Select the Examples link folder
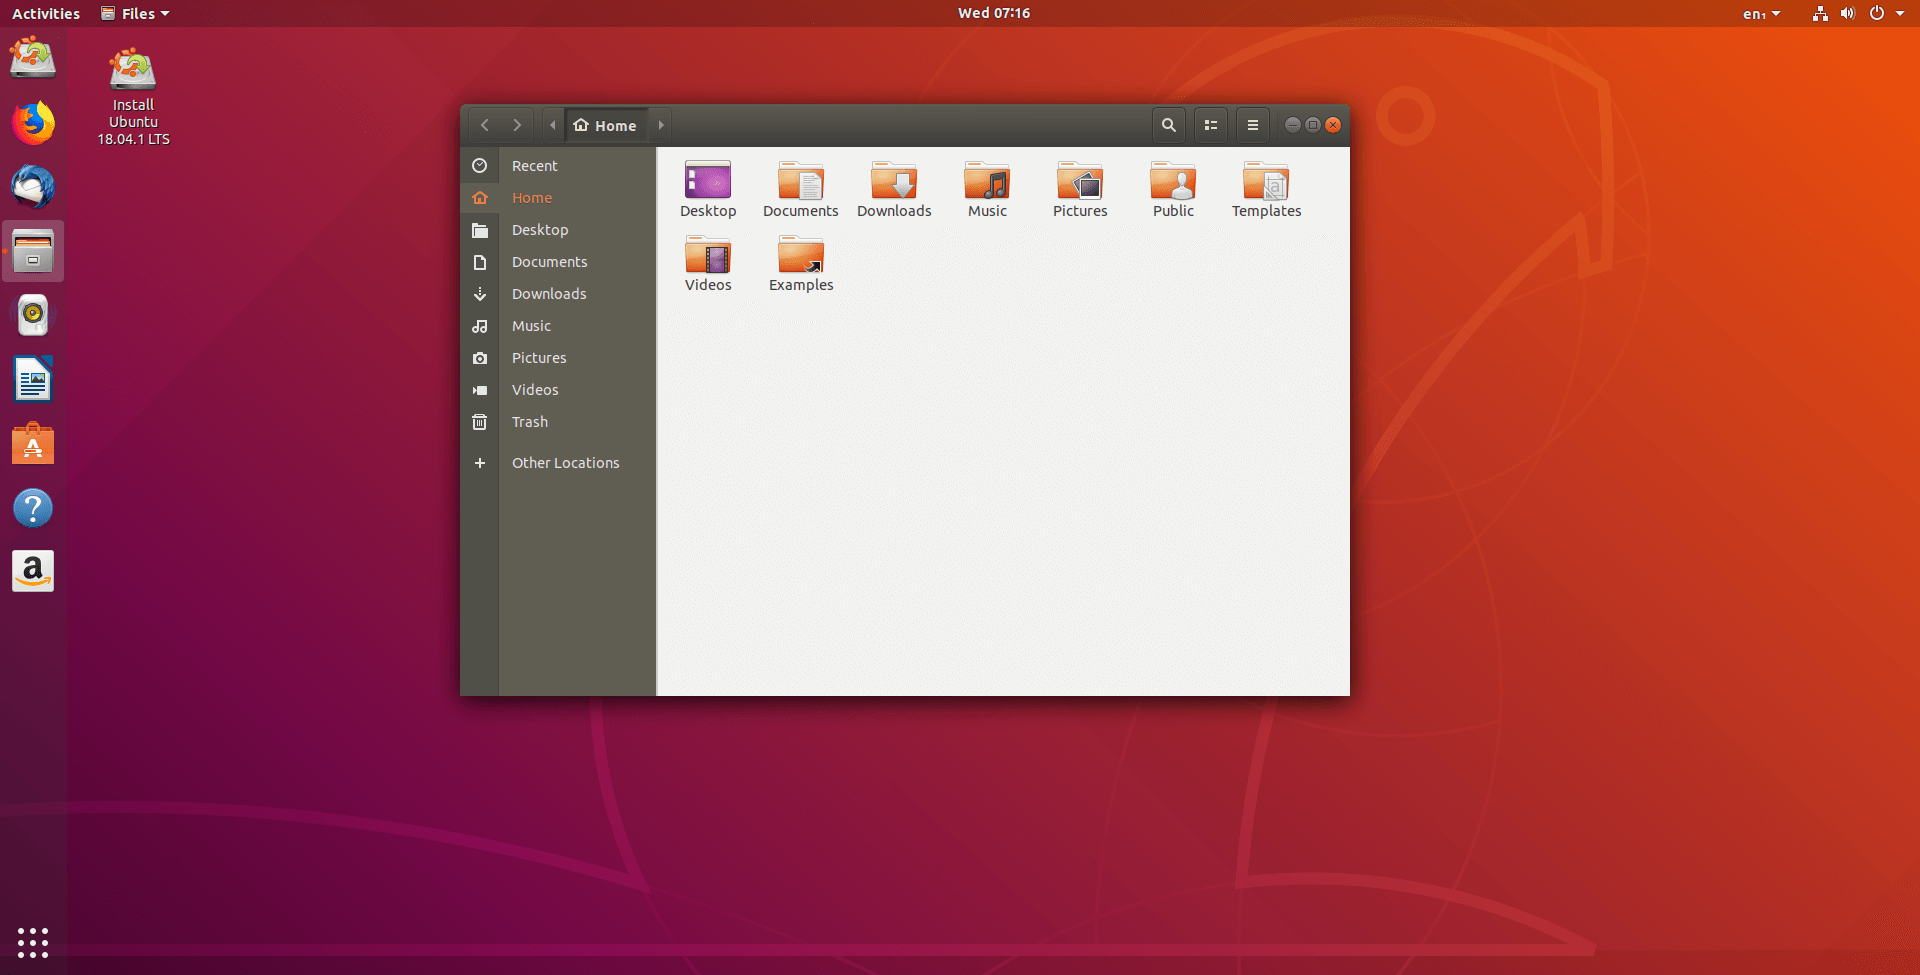1920x975 pixels. (801, 263)
